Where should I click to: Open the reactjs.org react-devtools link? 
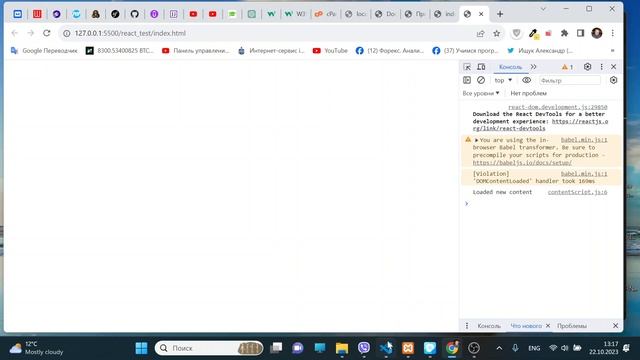(x=540, y=125)
